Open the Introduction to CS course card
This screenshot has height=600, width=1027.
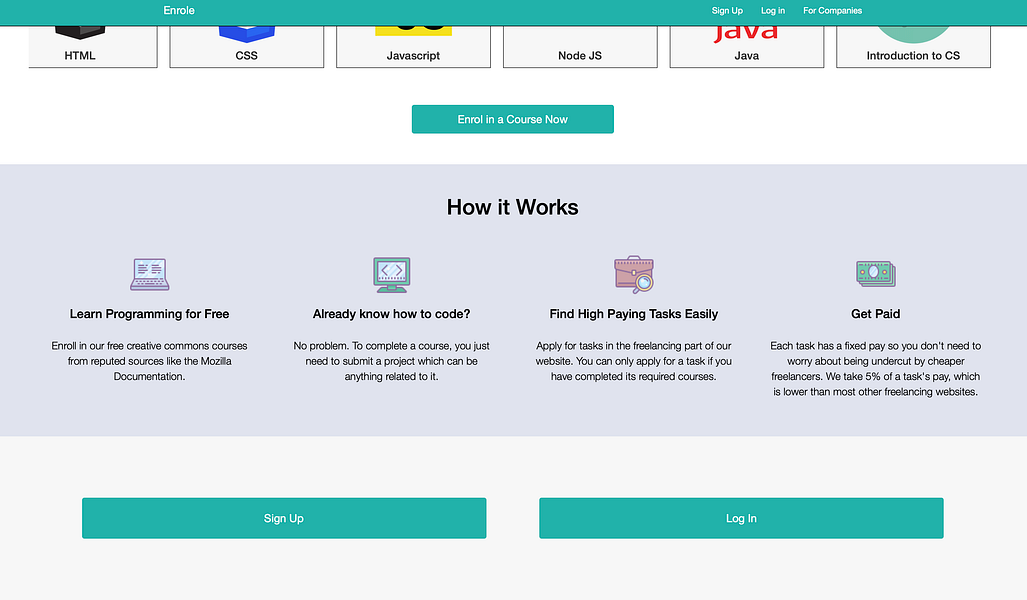[x=913, y=47]
